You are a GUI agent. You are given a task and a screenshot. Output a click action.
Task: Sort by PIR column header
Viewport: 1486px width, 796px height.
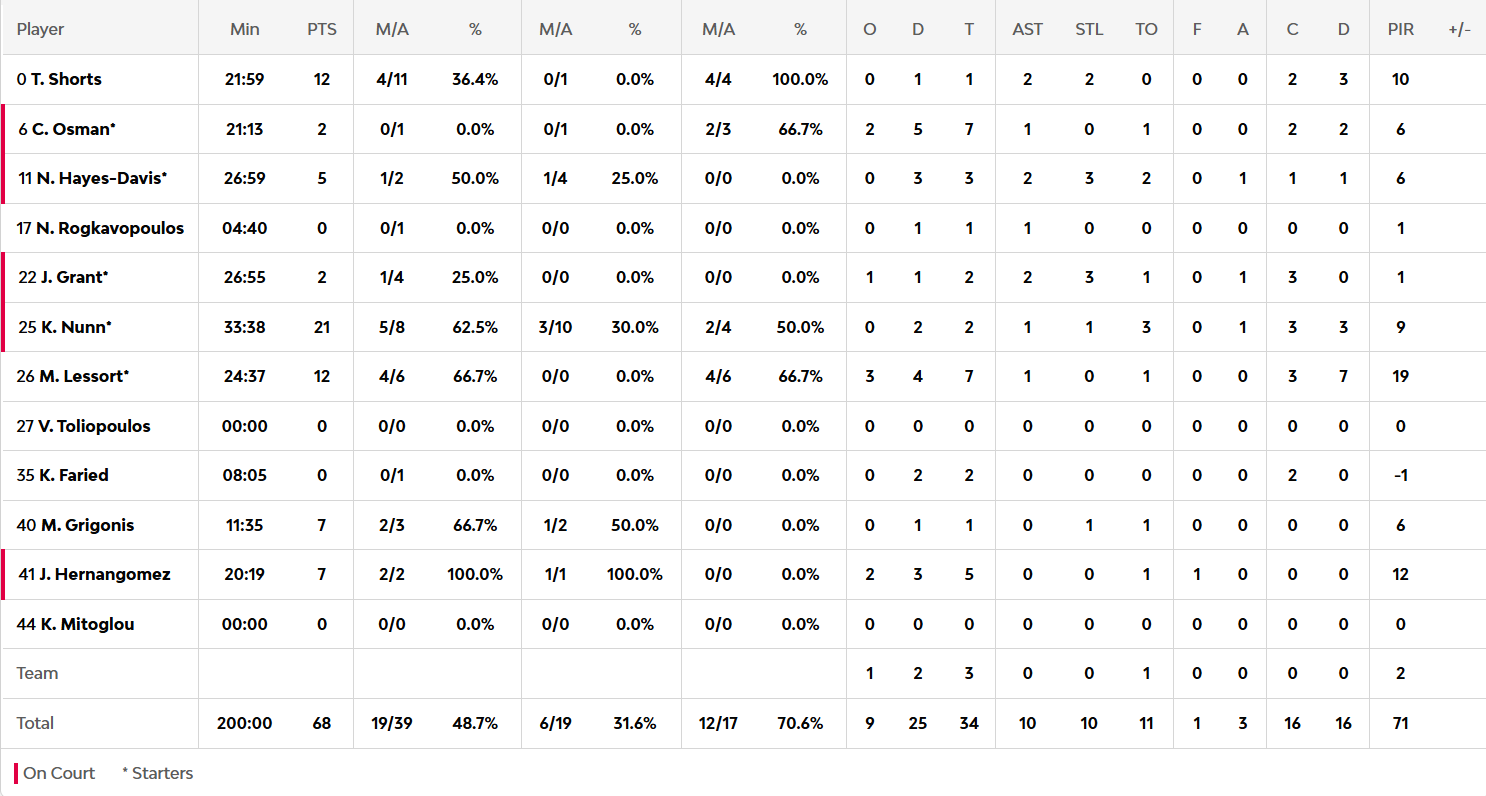[x=1400, y=29]
